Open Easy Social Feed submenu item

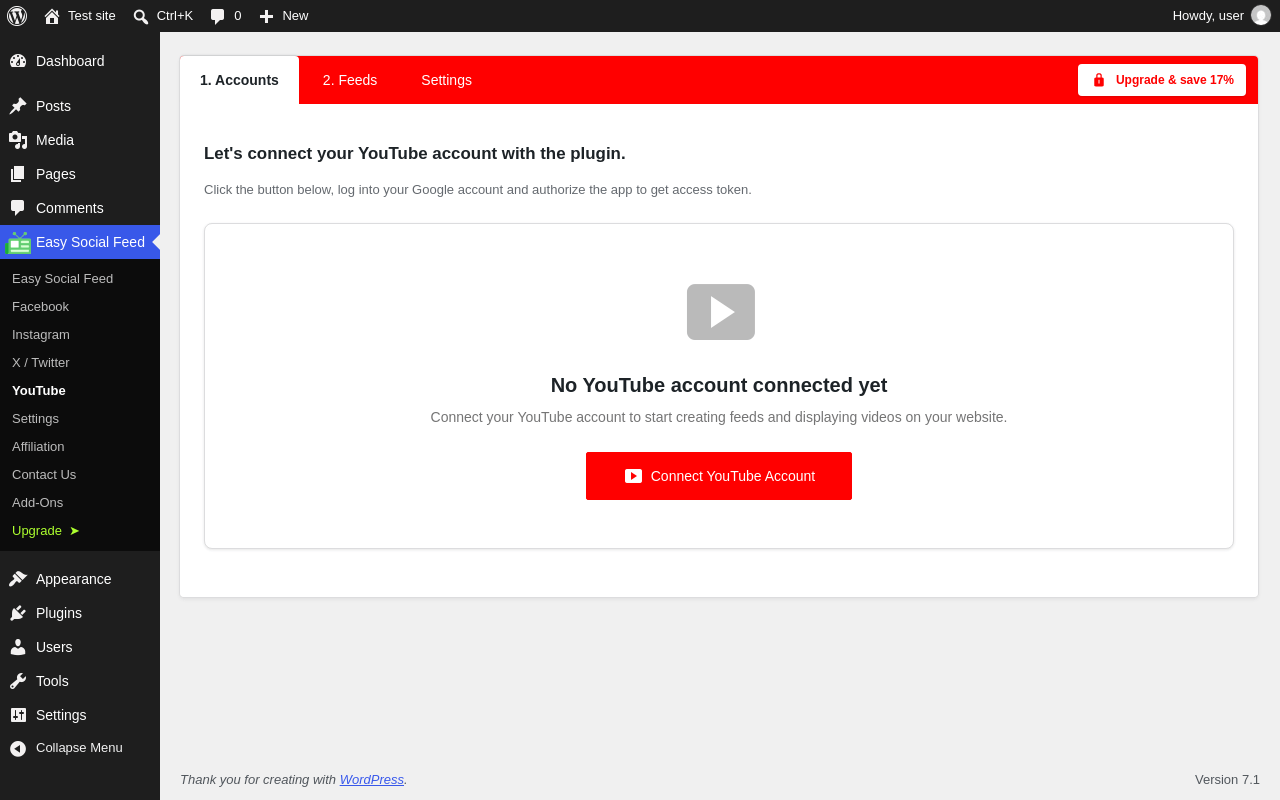click(x=80, y=279)
